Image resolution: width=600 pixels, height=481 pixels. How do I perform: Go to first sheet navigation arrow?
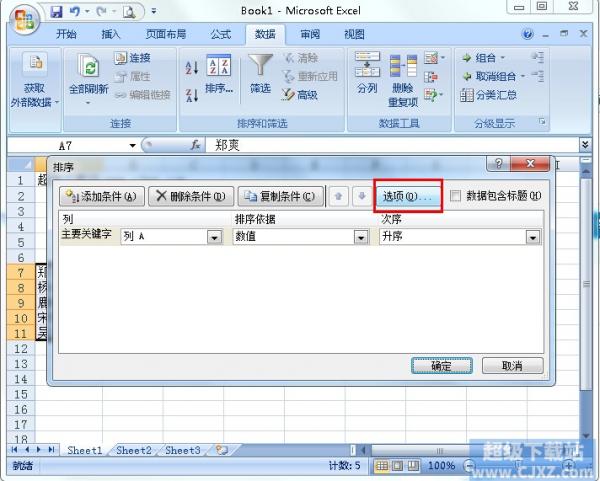pyautogui.click(x=15, y=450)
